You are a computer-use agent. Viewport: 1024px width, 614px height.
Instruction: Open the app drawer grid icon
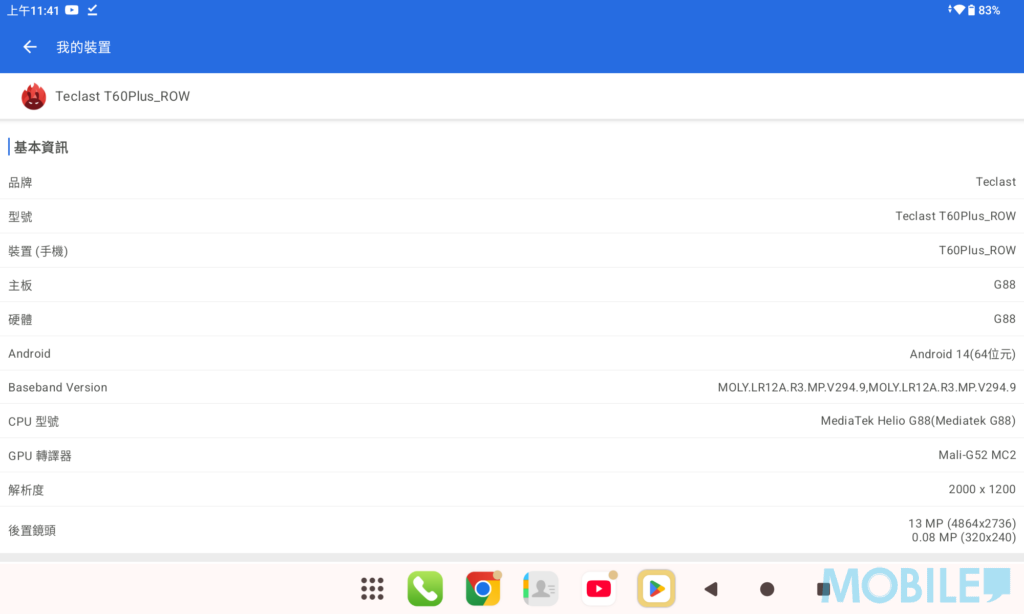click(x=372, y=589)
